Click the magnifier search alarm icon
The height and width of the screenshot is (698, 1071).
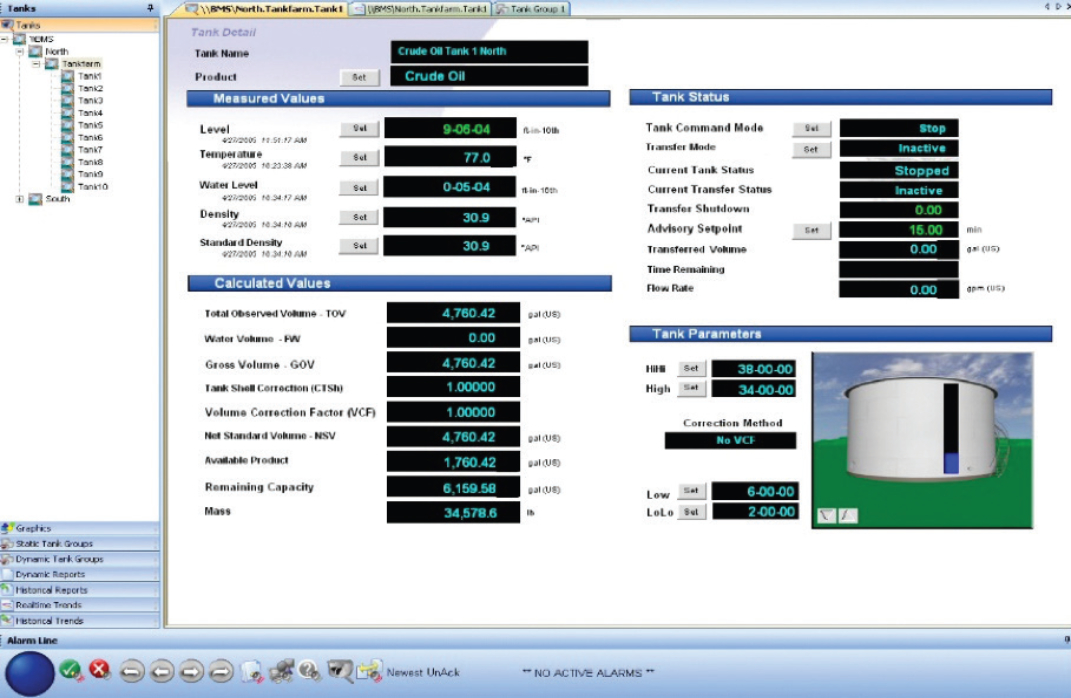[339, 671]
